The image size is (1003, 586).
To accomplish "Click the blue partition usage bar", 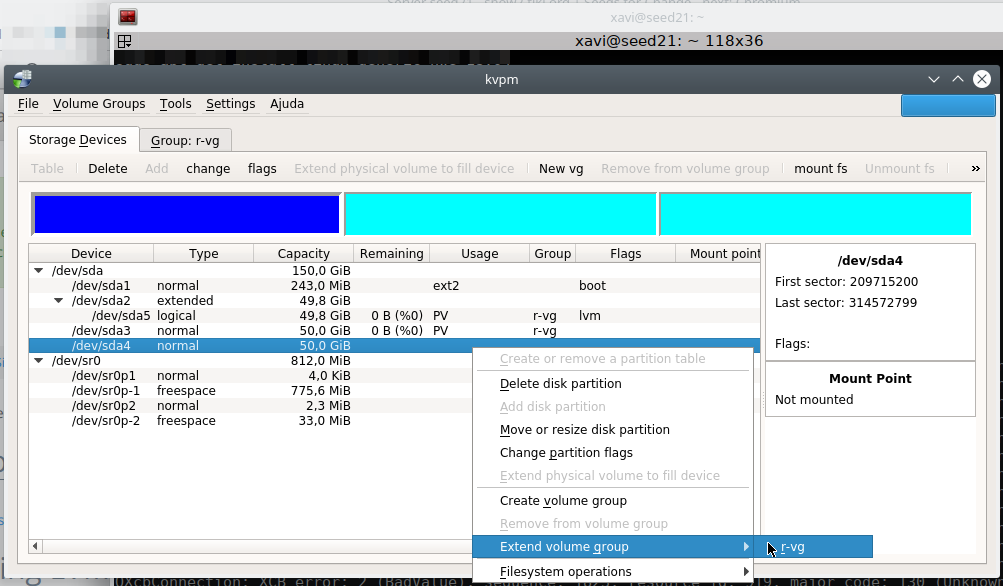I will tap(185, 213).
